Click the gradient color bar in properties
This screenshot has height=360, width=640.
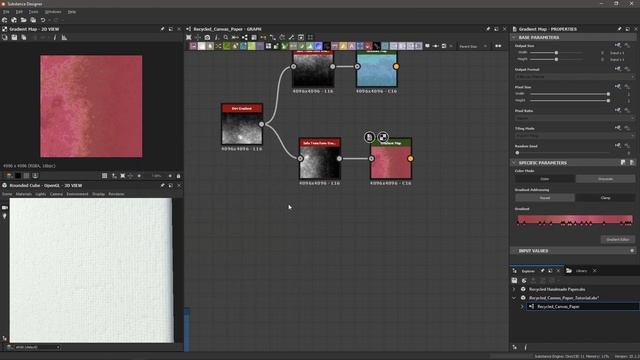[x=575, y=219]
